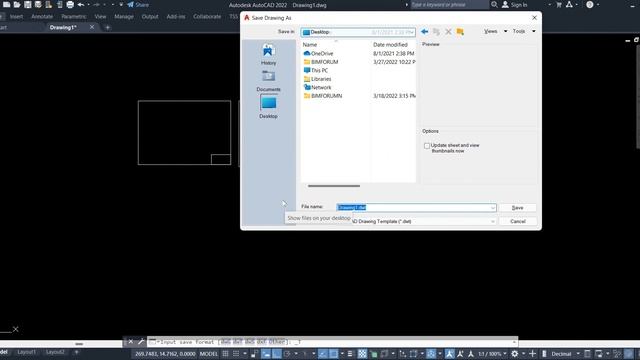Image resolution: width=640 pixels, height=360 pixels.
Task: Select the BIMFORUMN folder in the file list
Action: click(x=323, y=96)
